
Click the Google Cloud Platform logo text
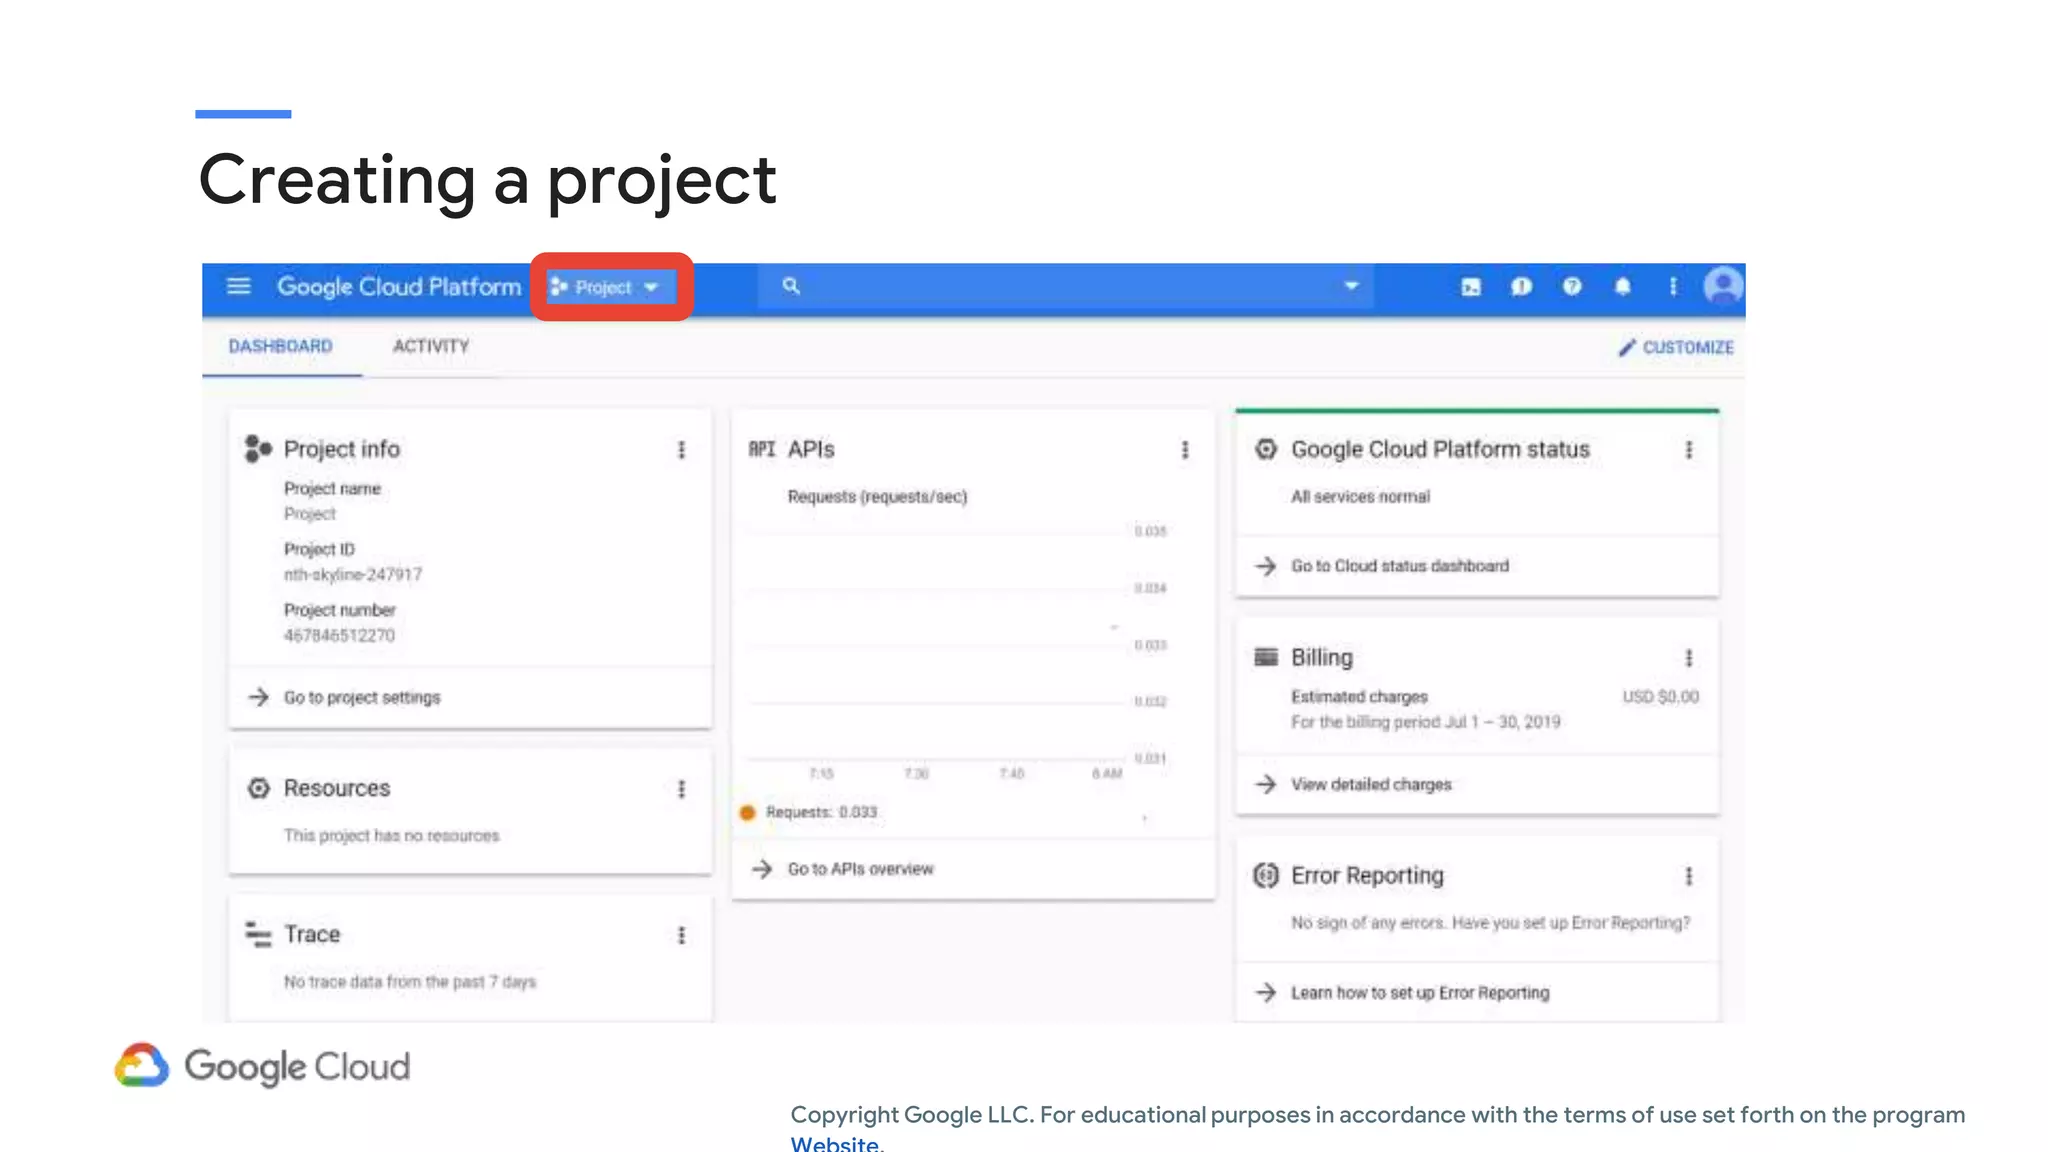pos(399,287)
